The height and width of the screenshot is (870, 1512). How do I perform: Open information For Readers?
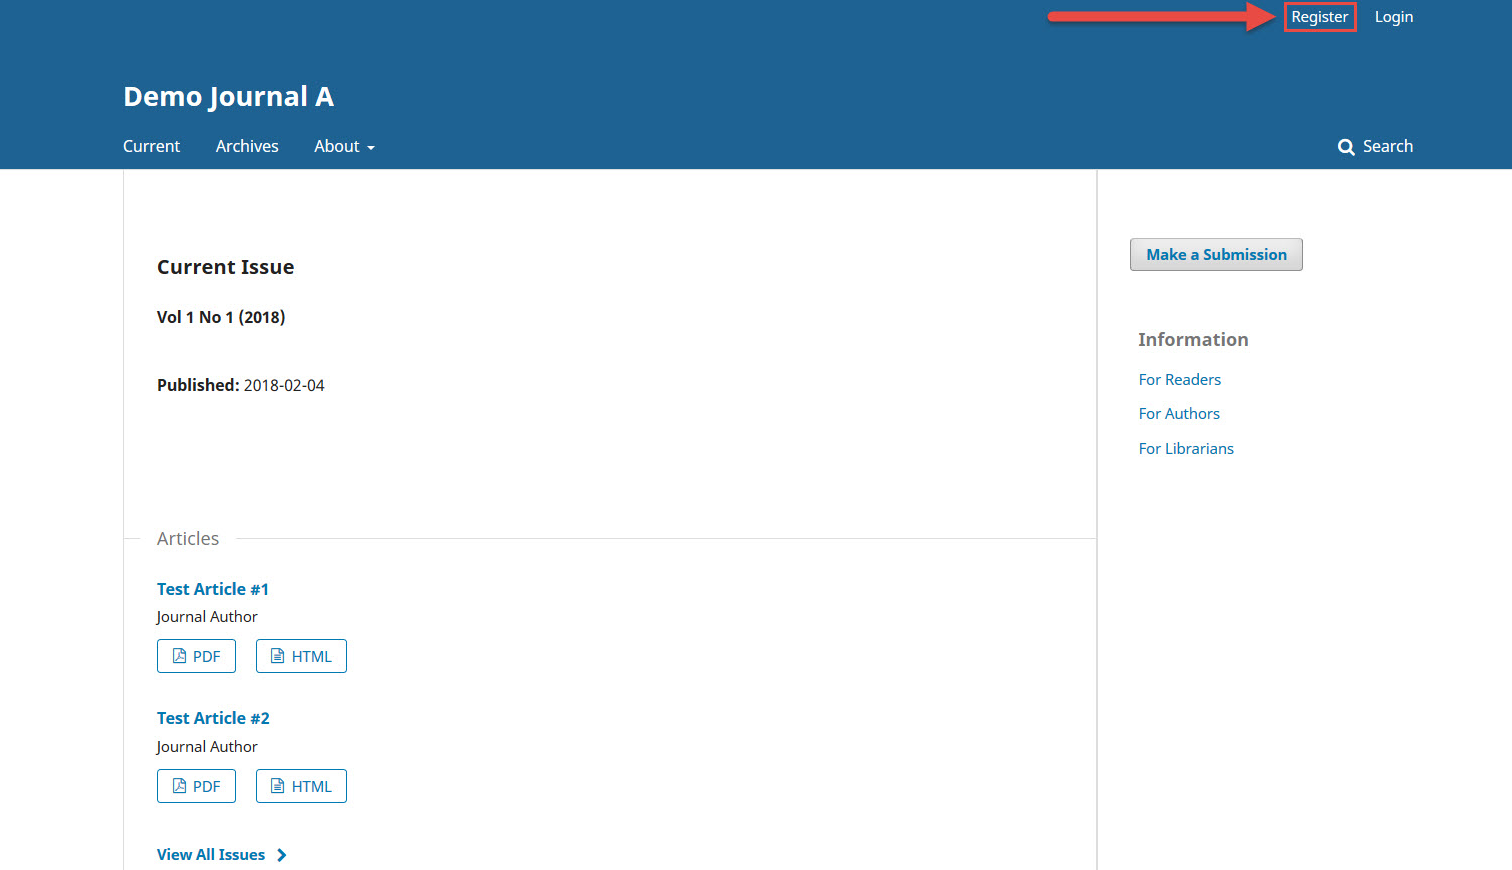1179,379
